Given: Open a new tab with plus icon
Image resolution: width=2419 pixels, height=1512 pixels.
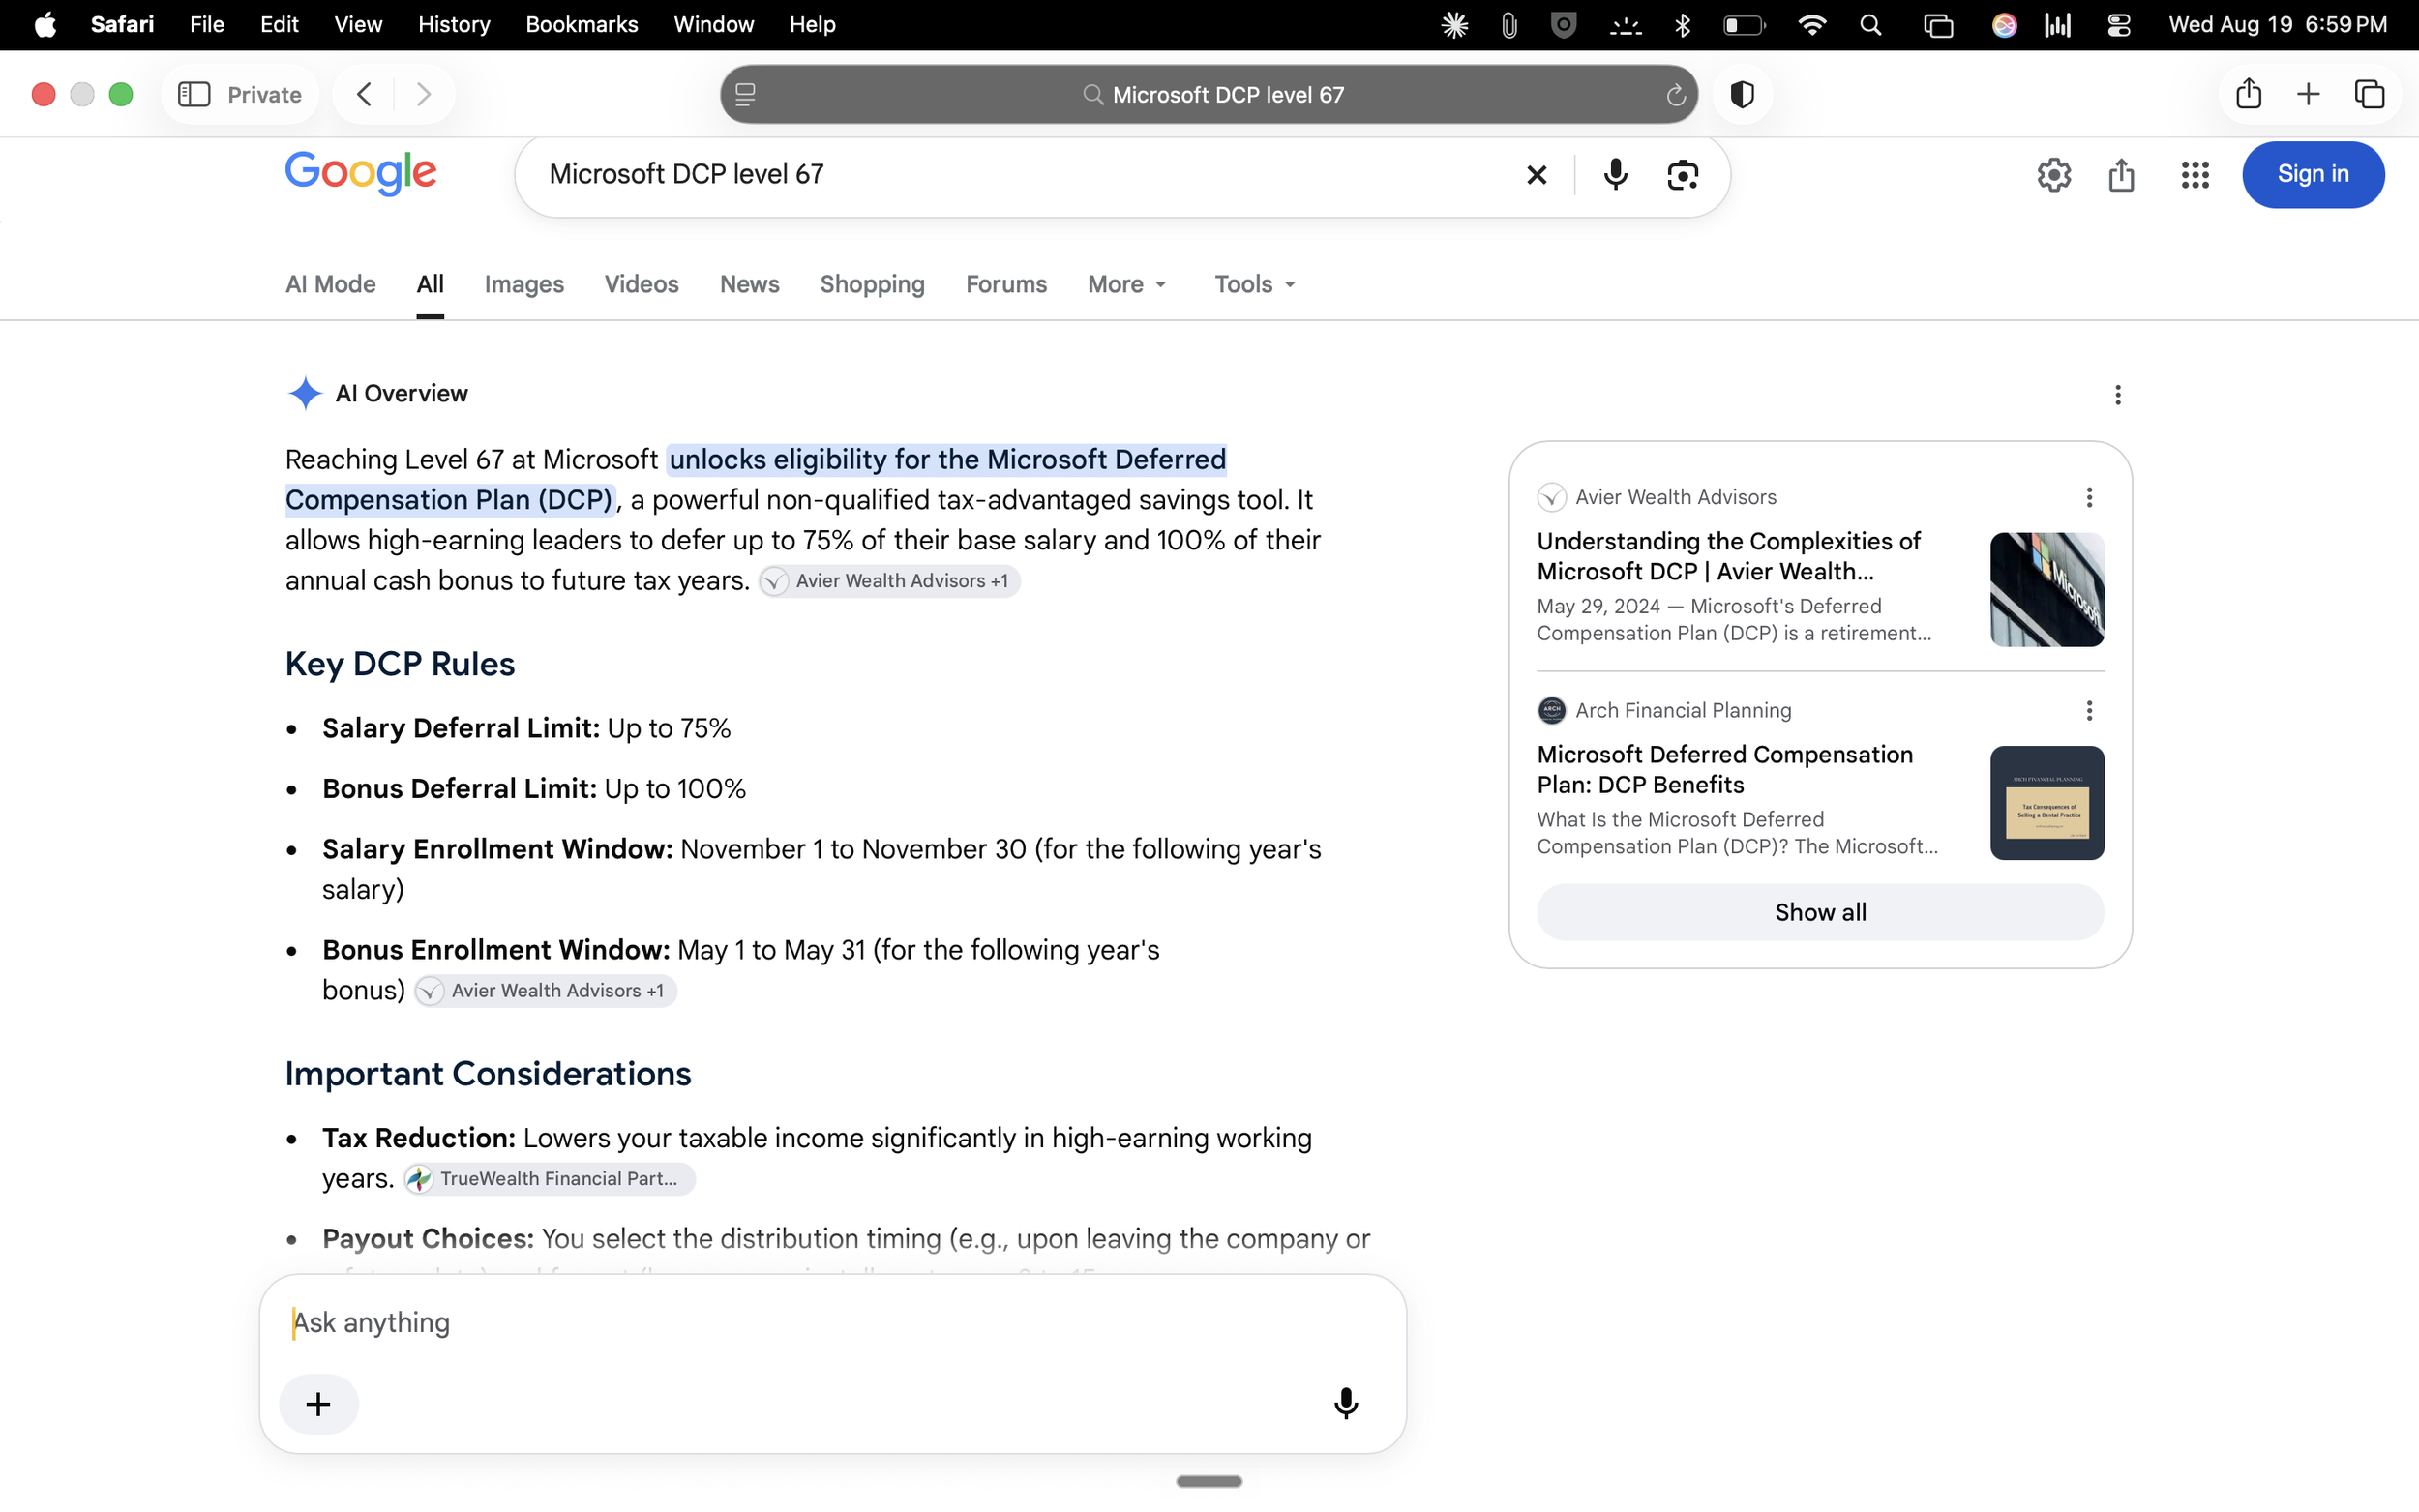Looking at the screenshot, I should coord(2308,94).
